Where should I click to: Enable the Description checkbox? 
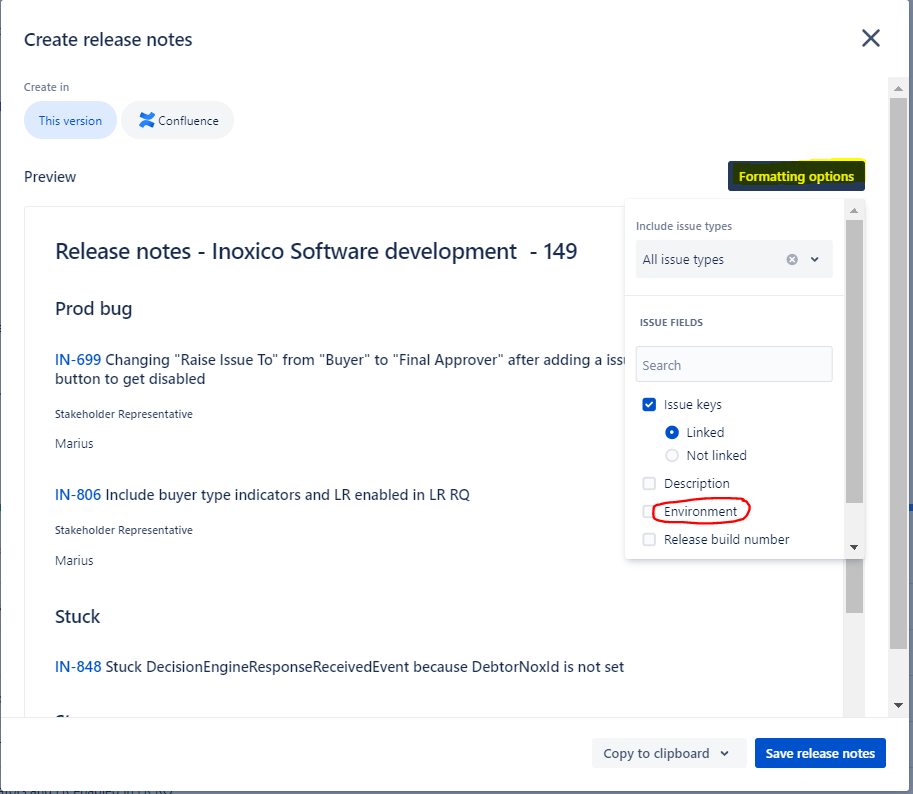point(649,484)
